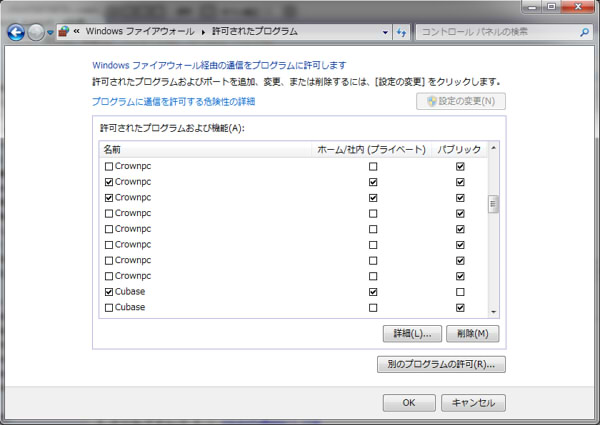600x425 pixels.
Task: Click the 設定の変更(N) button
Action: pos(461,101)
